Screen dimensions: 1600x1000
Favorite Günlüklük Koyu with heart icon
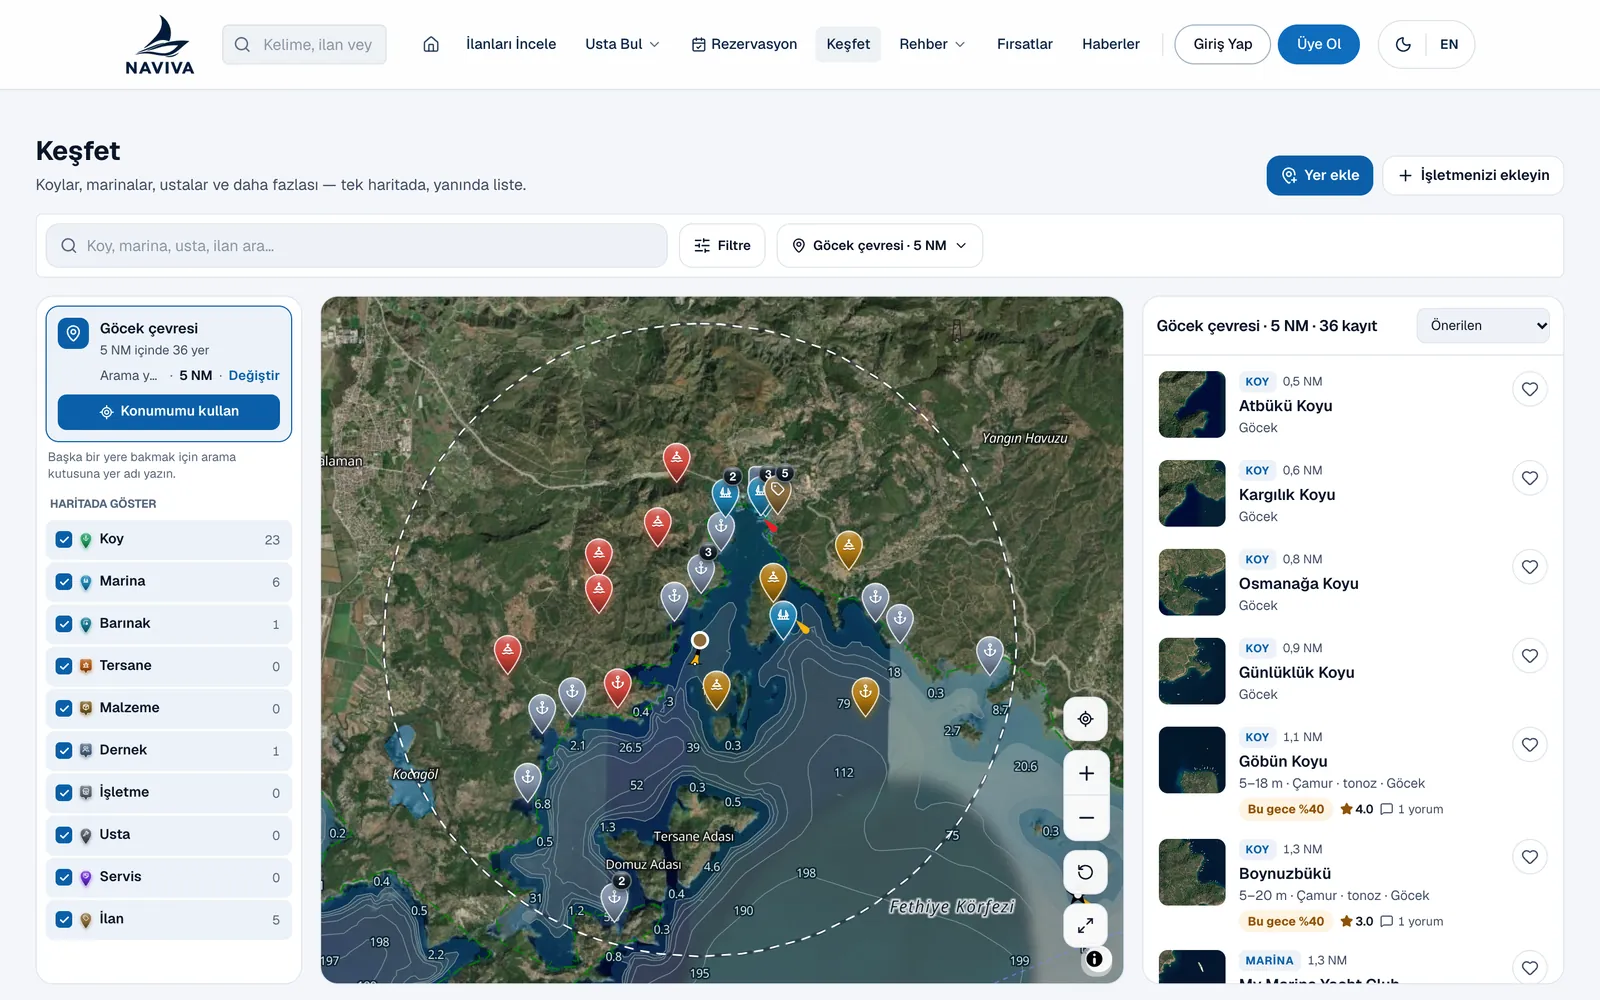[1529, 656]
